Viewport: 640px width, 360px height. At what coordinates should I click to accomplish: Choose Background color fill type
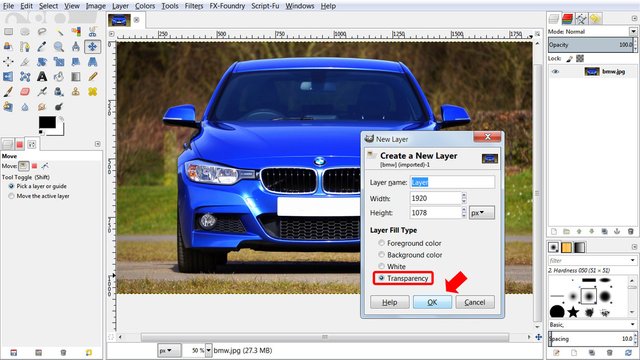410,255
